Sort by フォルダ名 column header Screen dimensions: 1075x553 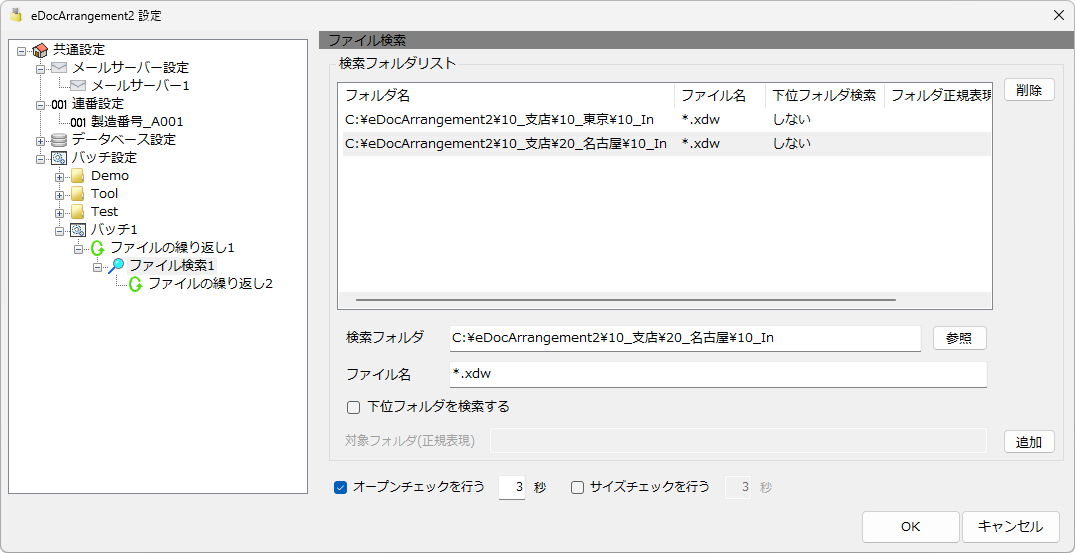(x=507, y=95)
